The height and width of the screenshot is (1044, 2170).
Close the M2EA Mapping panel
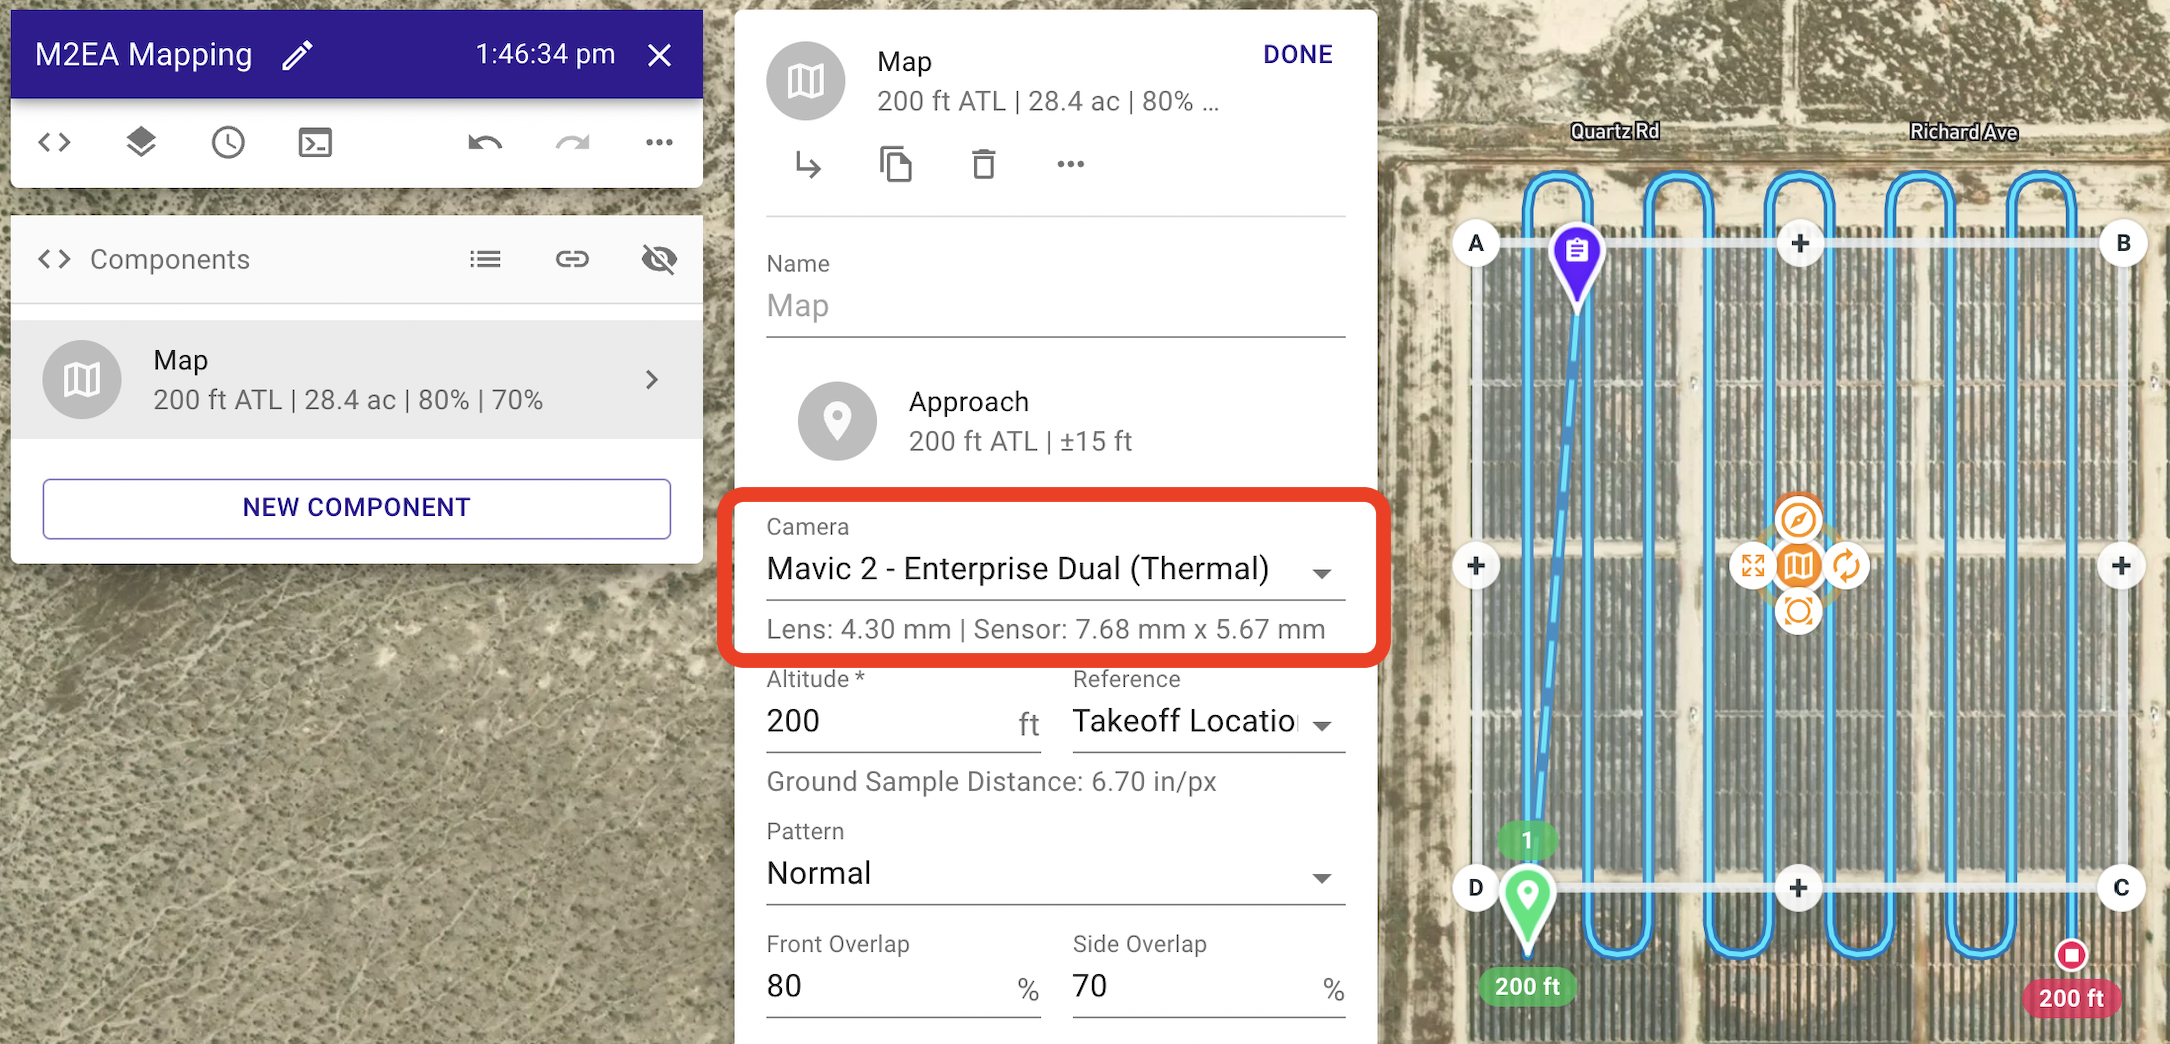point(659,55)
